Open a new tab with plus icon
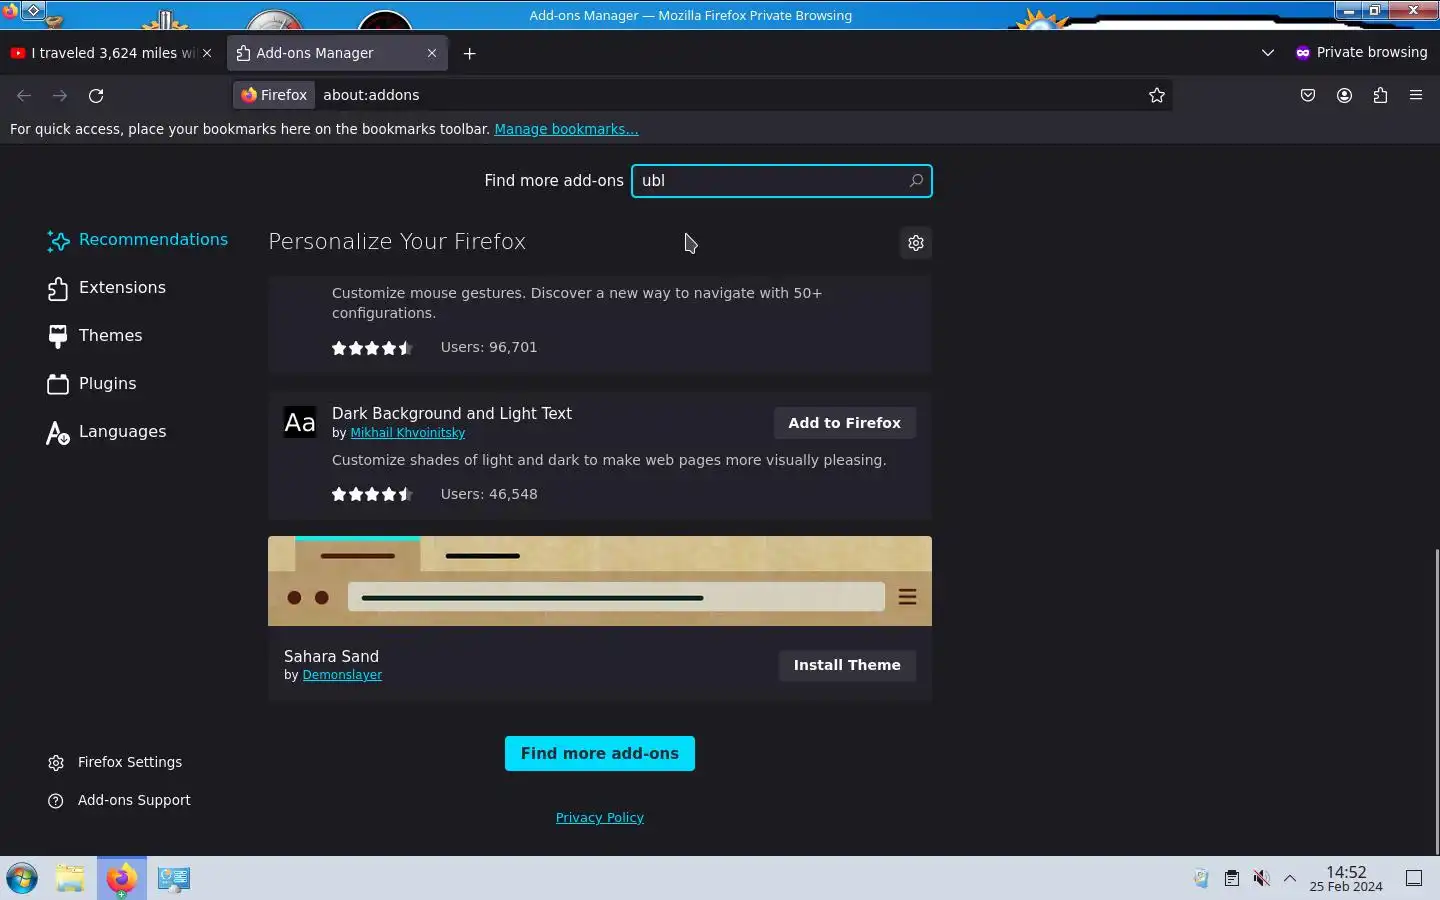The height and width of the screenshot is (900, 1440). [469, 53]
